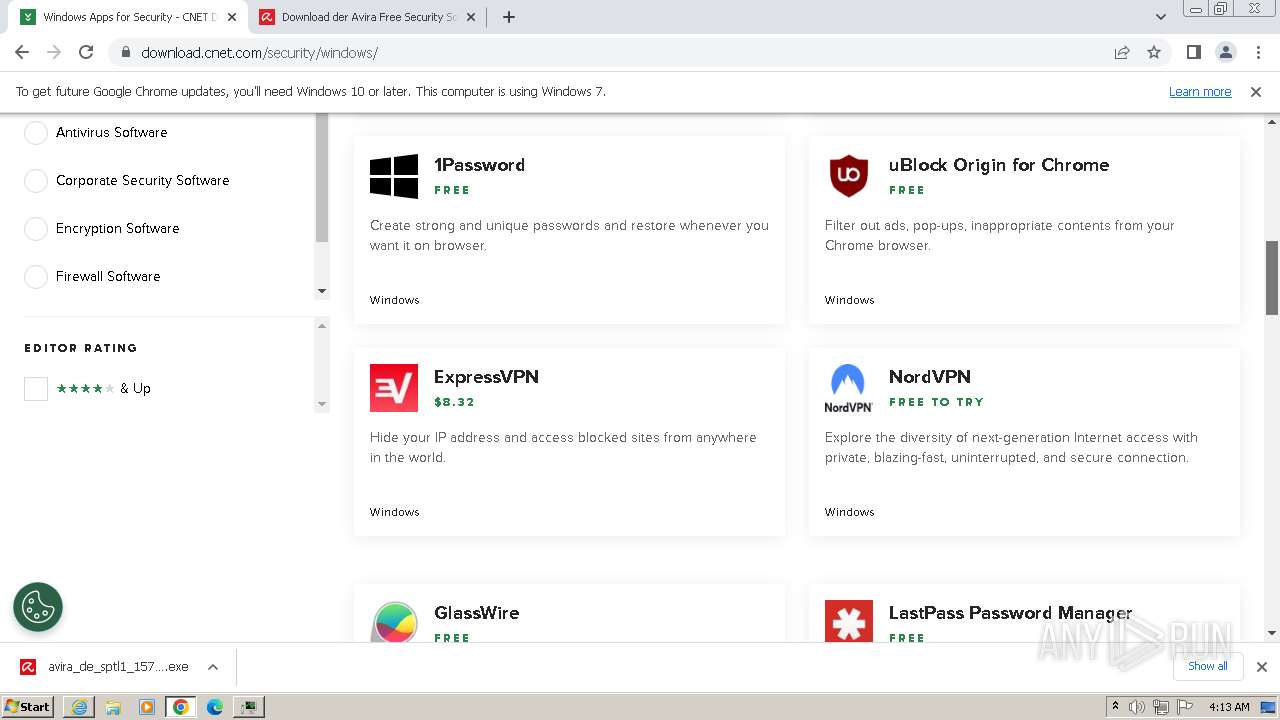
Task: Open Microsoft Edge from taskbar
Action: tap(215, 707)
